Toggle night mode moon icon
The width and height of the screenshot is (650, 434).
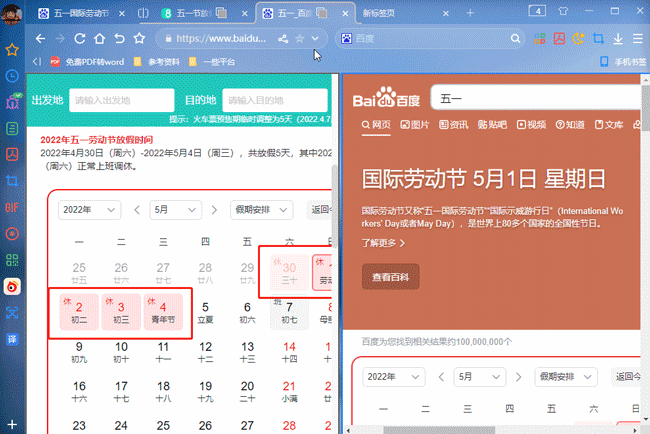coord(578,39)
